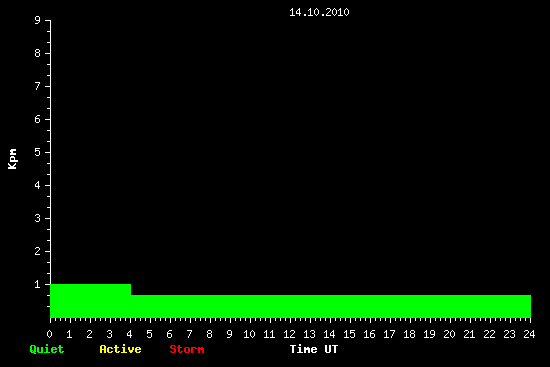This screenshot has height=367, width=550.
Task: Click the Kp value 3 axis label
Action: coord(38,218)
